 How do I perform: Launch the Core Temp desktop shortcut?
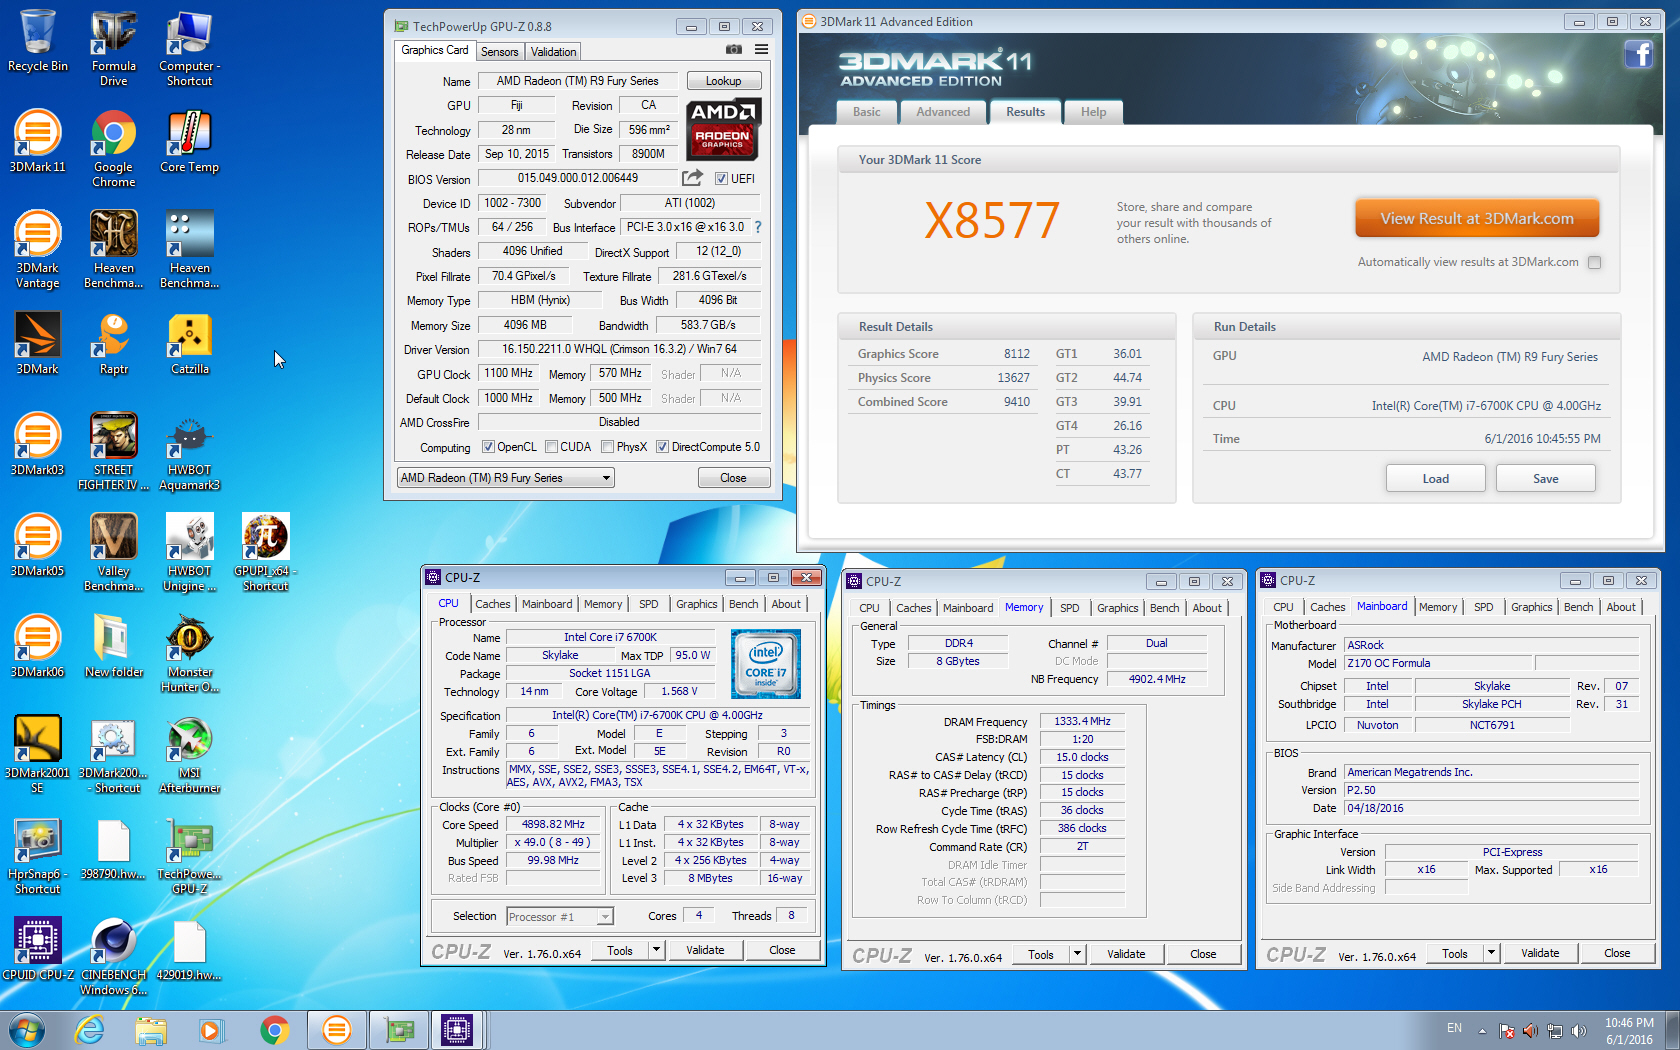point(190,141)
